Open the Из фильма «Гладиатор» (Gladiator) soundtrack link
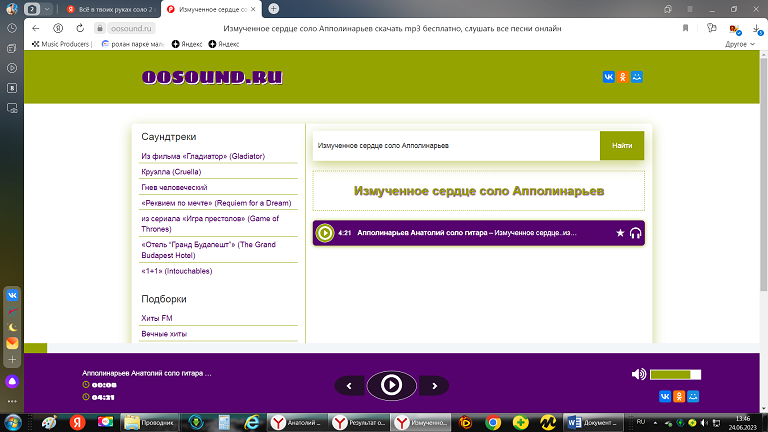 203,156
